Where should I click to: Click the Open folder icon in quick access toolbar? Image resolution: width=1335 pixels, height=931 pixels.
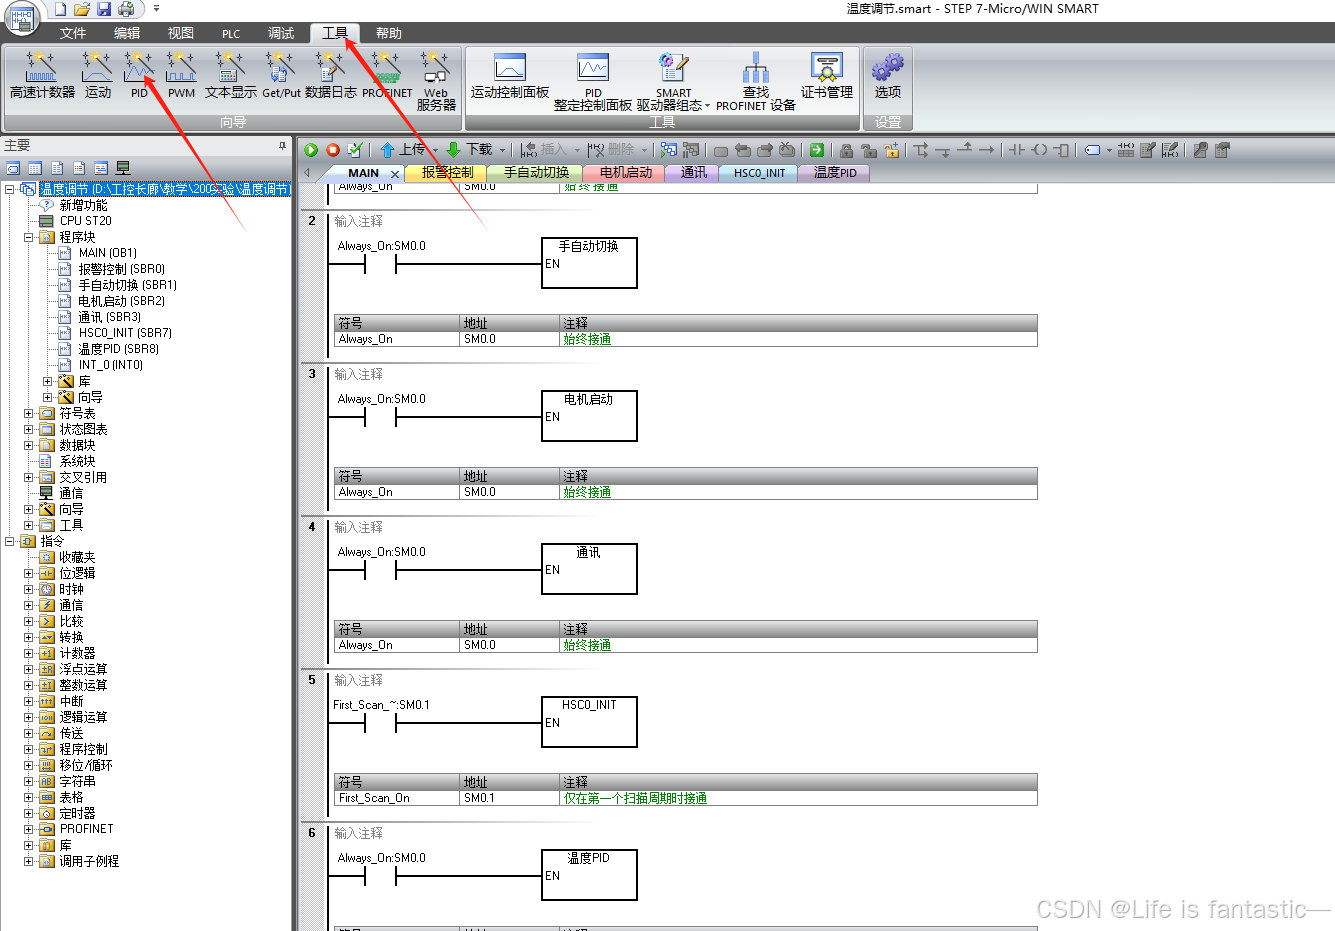82,9
